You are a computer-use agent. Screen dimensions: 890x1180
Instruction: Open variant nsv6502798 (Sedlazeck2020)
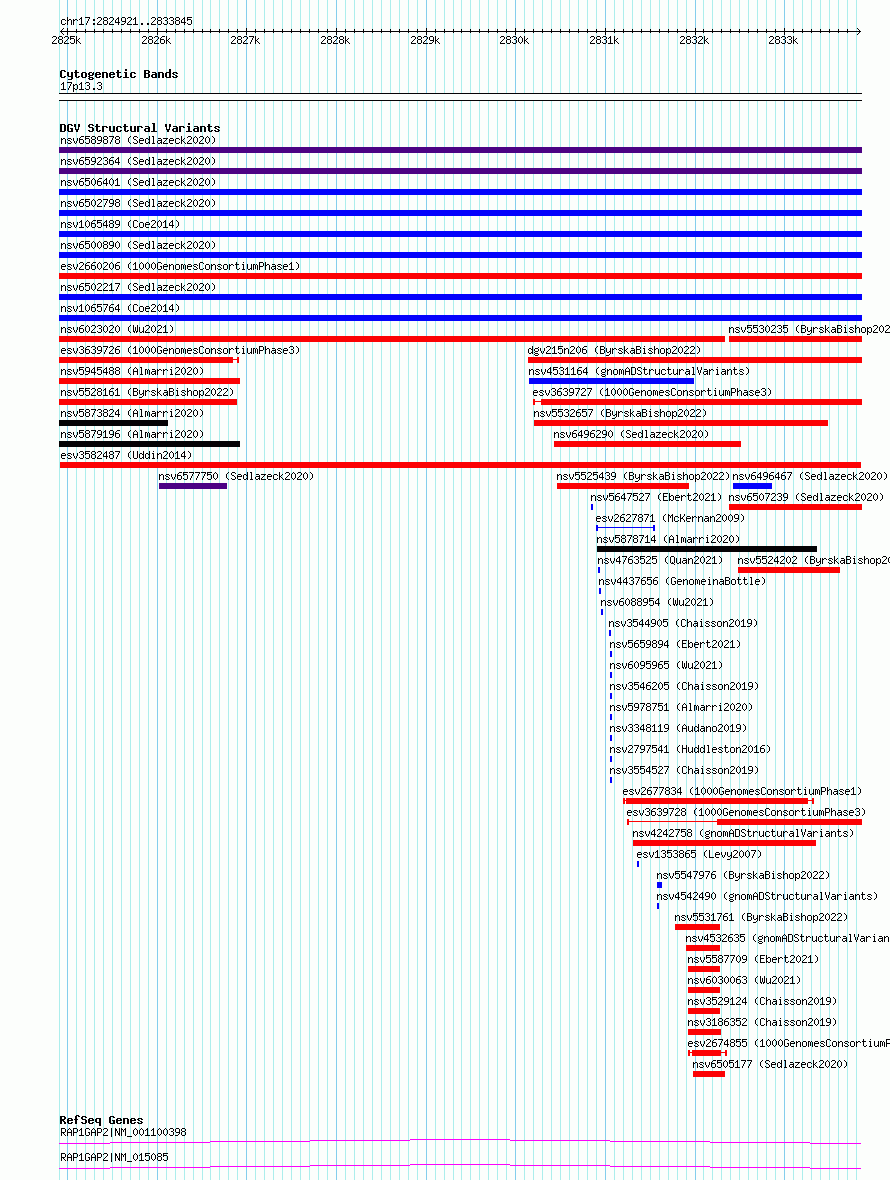pos(138,204)
